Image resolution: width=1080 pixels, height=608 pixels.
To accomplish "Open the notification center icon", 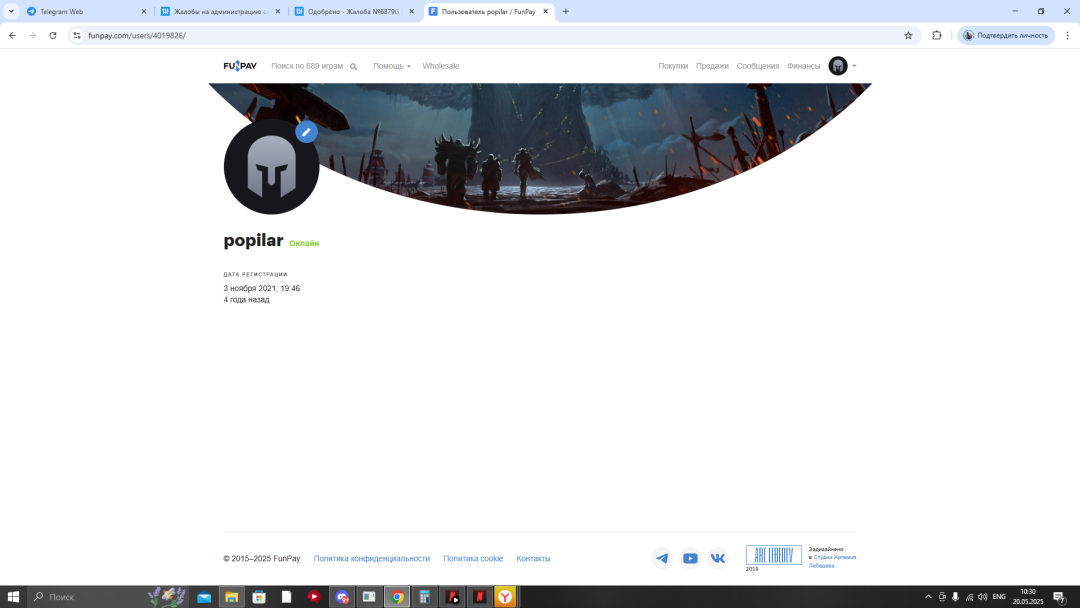I will pos(1059,597).
